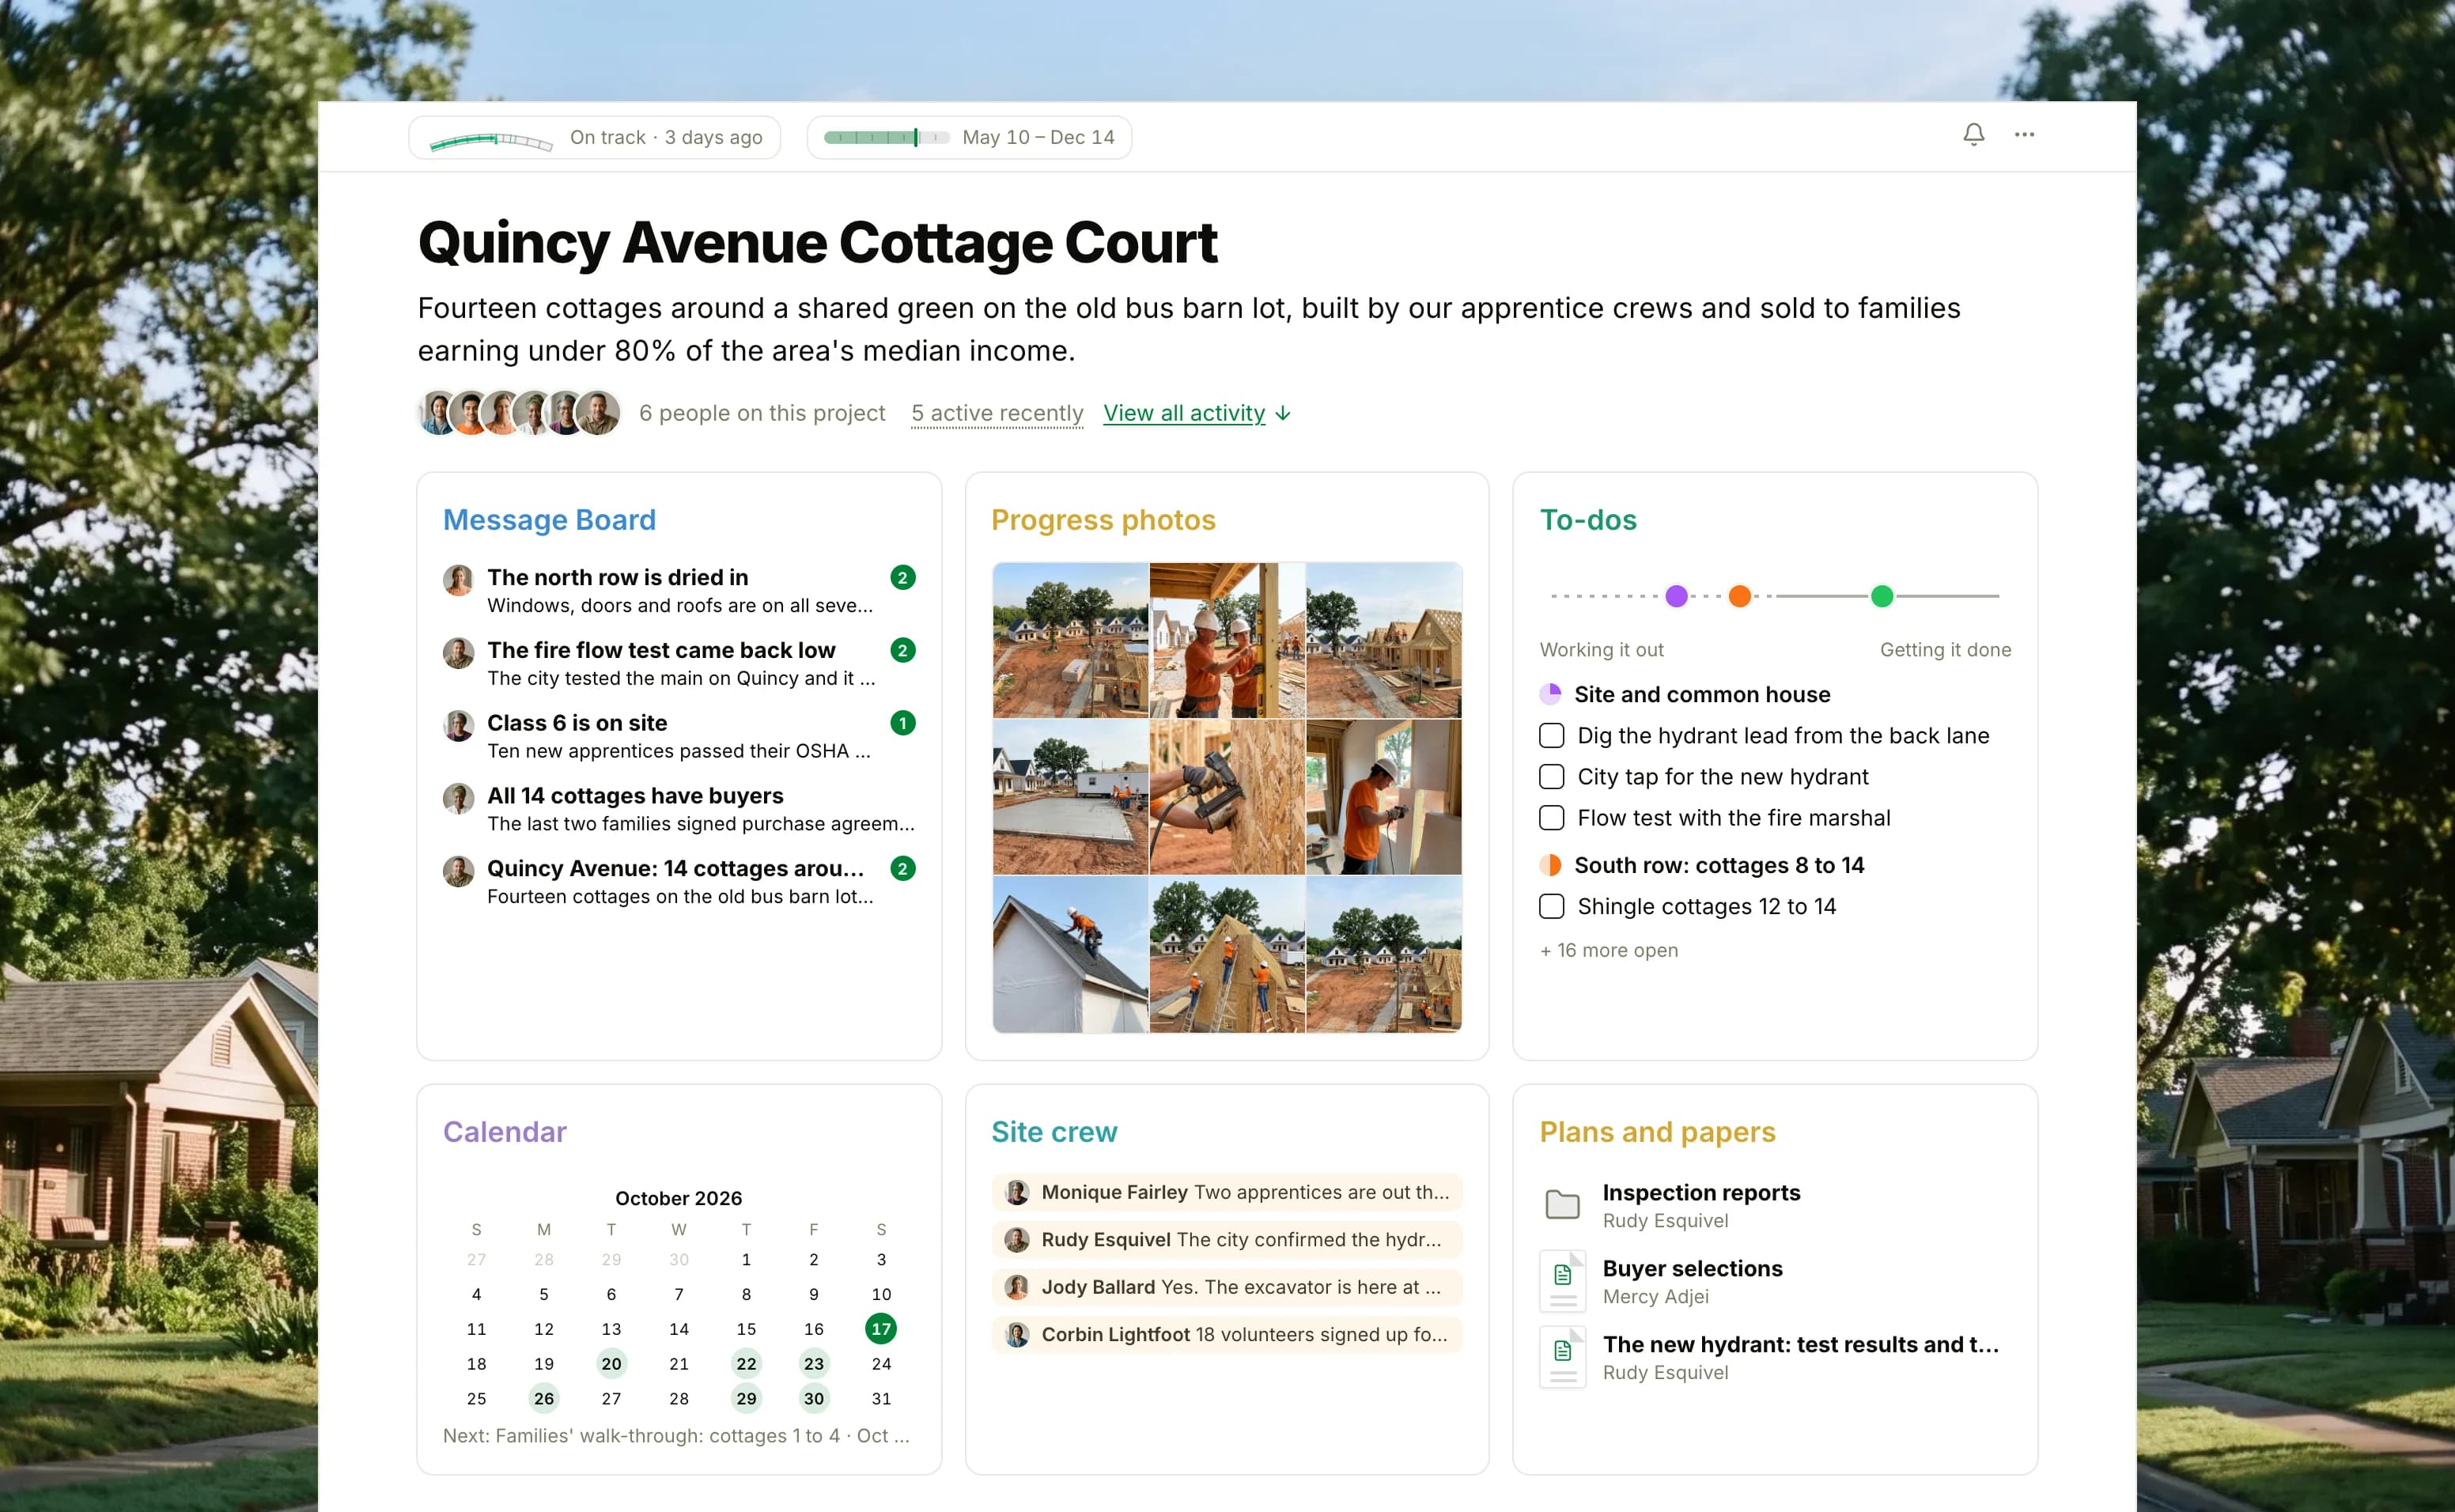Click the purple pie icon for Site and common house
The width and height of the screenshot is (2455, 1512).
point(1550,694)
